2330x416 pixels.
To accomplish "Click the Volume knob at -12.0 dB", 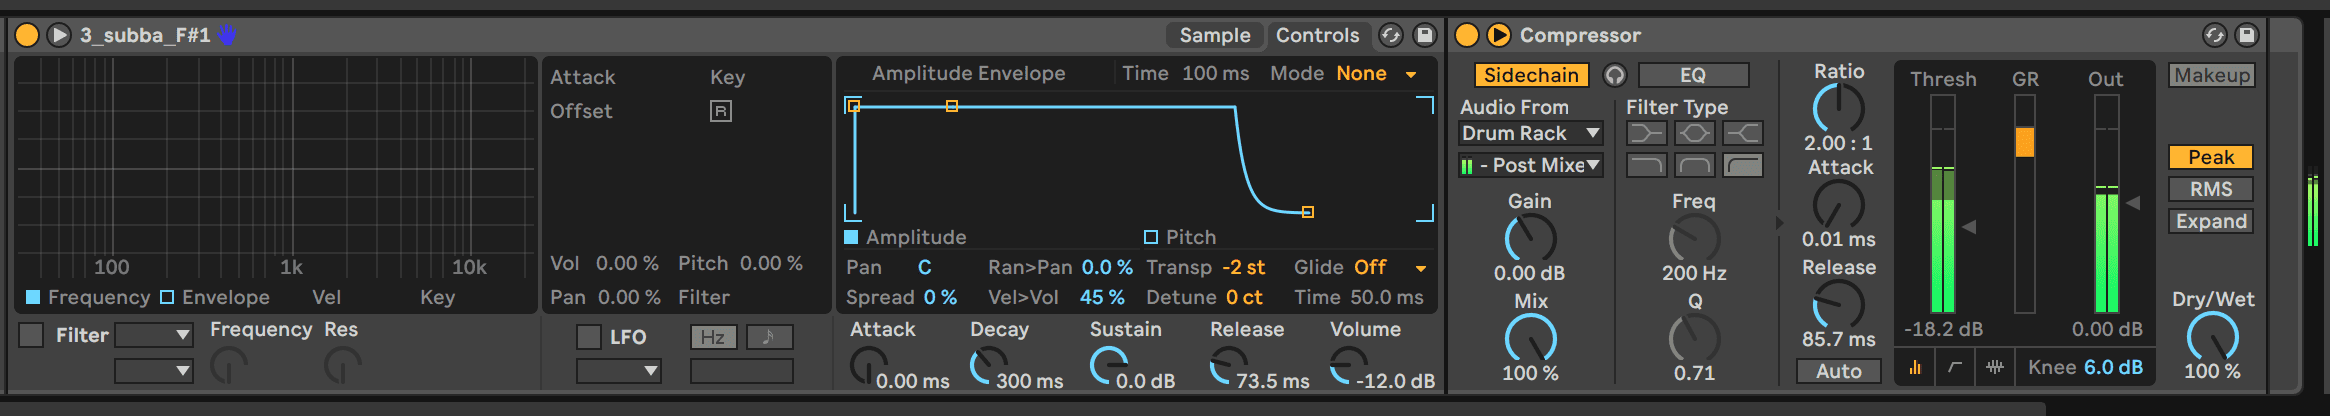I will tap(1348, 366).
